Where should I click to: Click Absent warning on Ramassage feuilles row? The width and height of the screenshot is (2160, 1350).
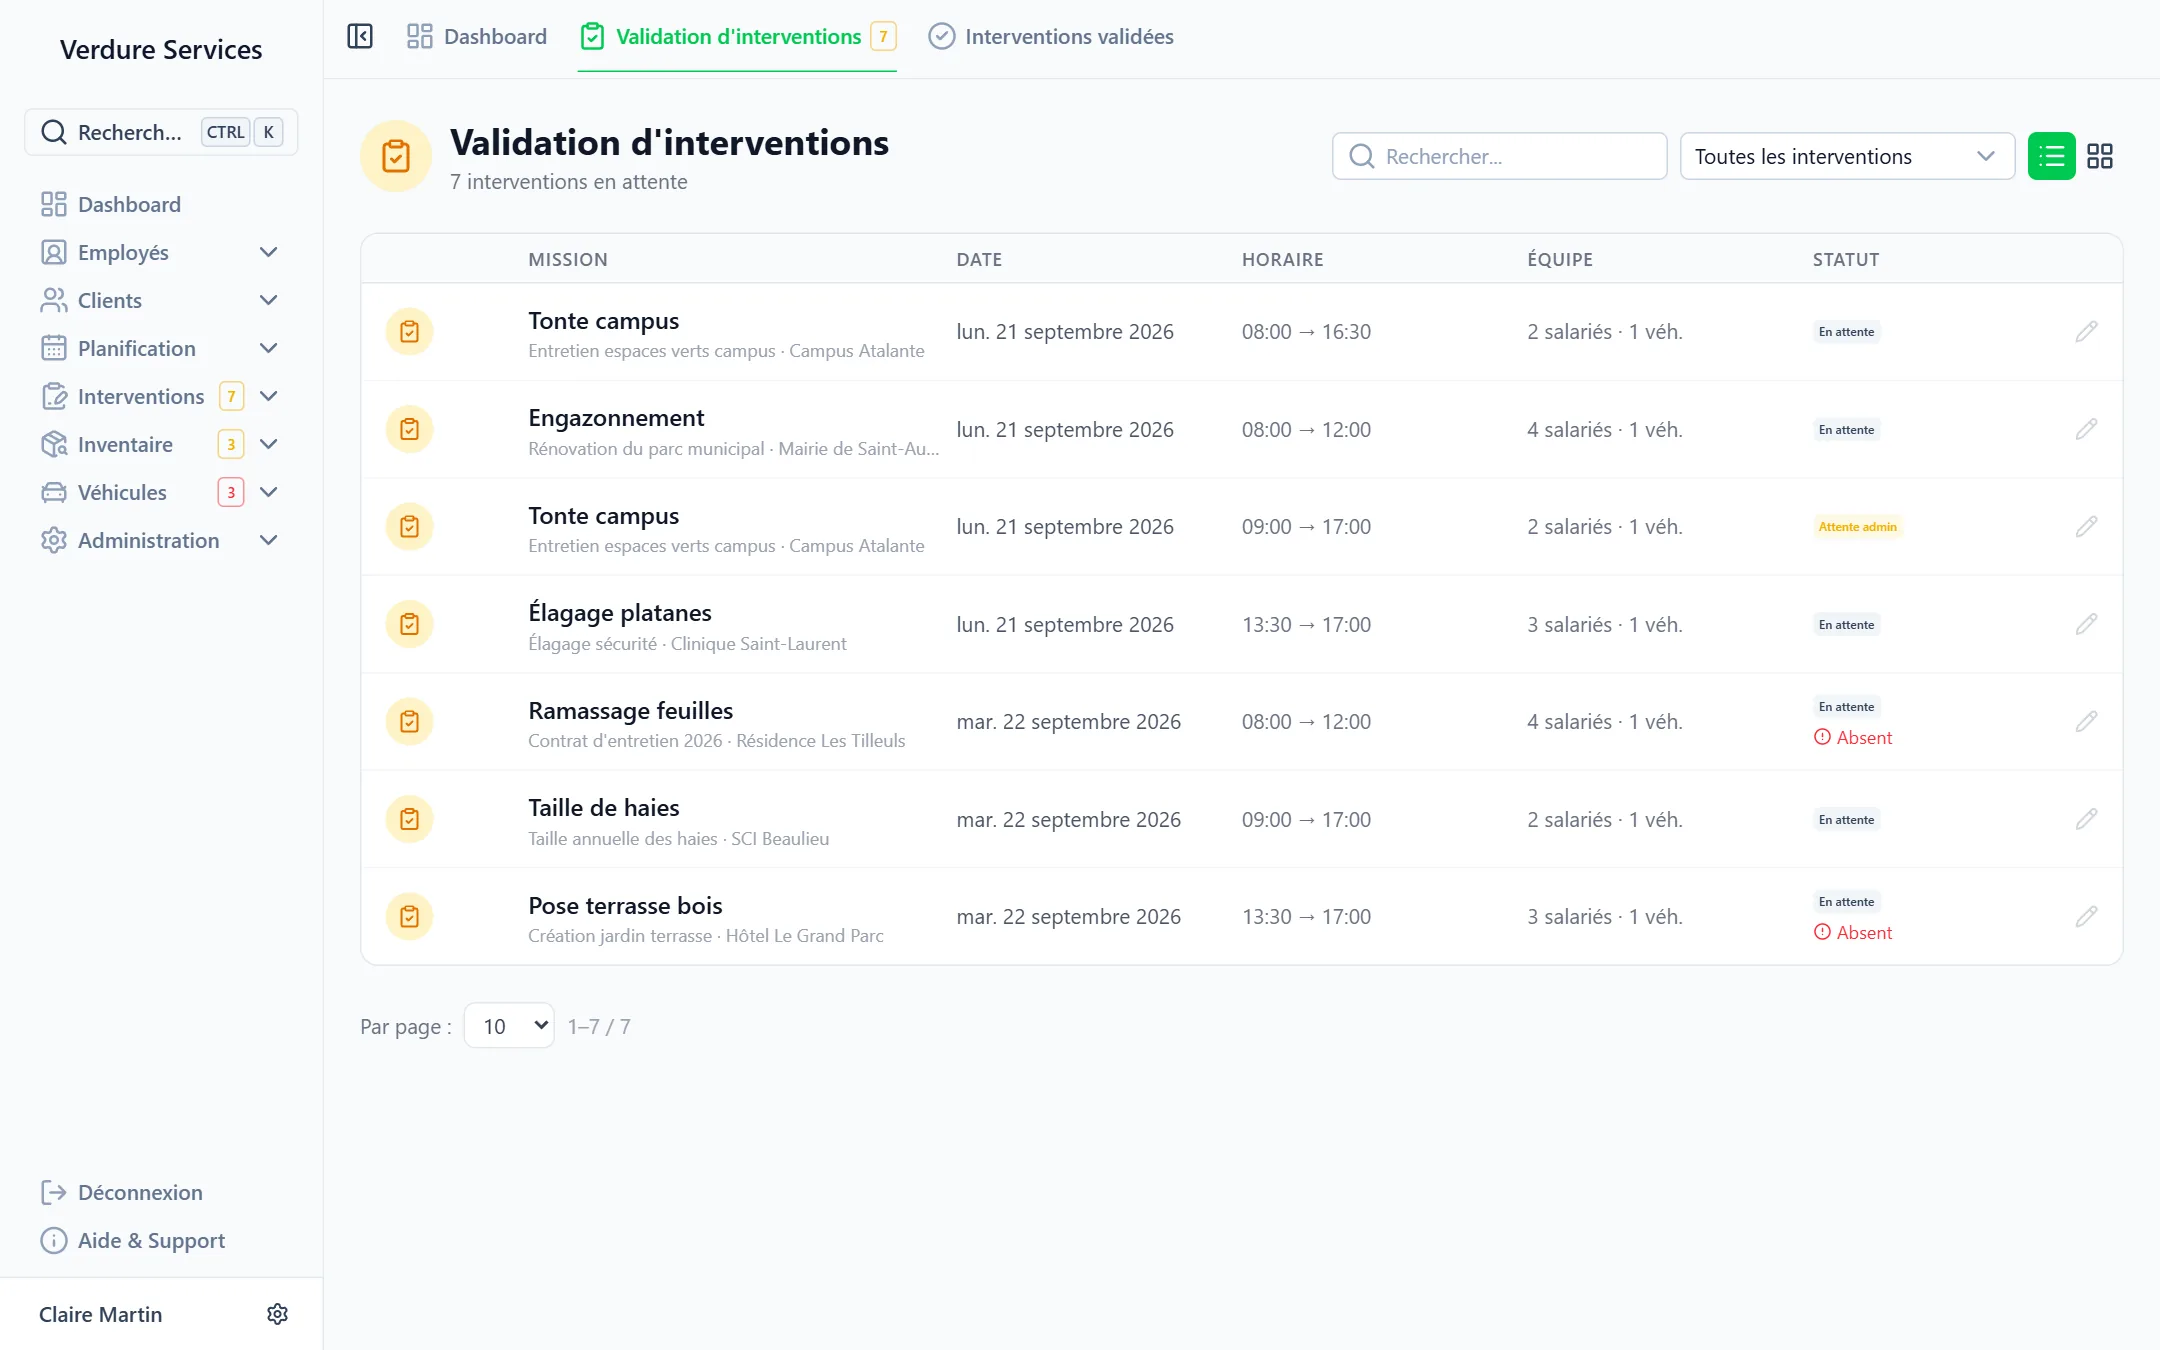tap(1853, 737)
